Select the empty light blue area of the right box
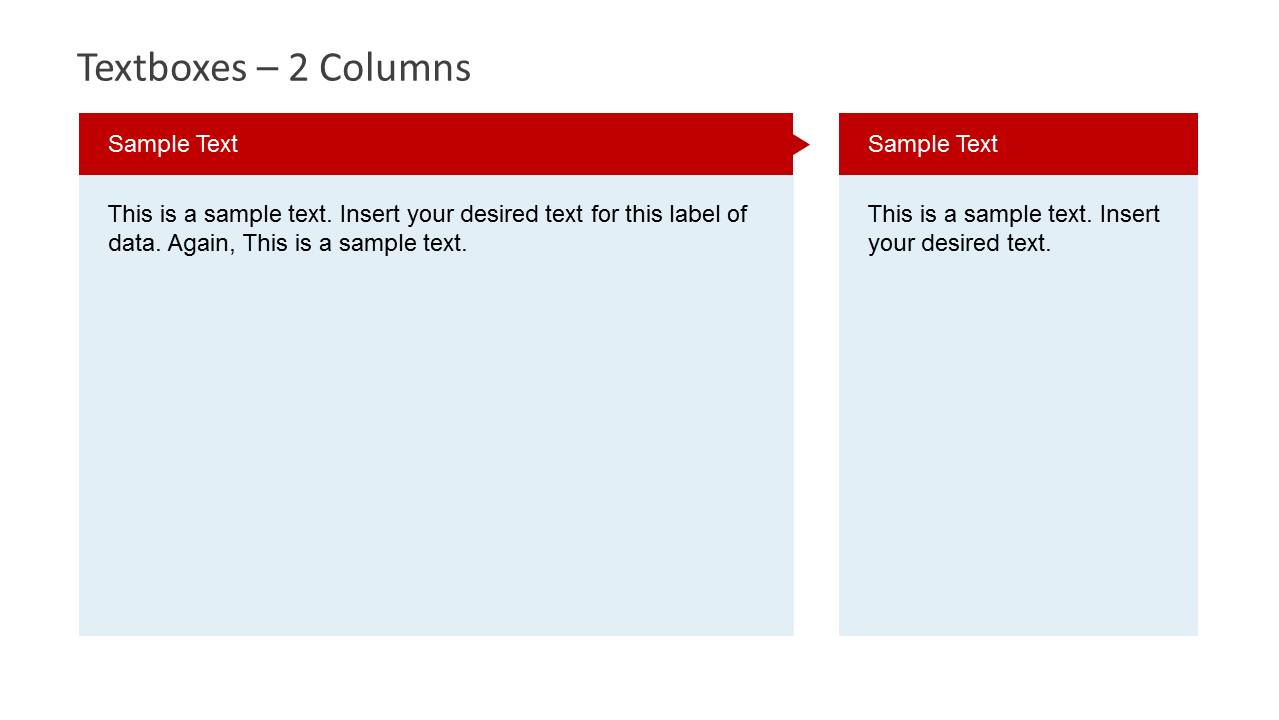 click(1018, 445)
